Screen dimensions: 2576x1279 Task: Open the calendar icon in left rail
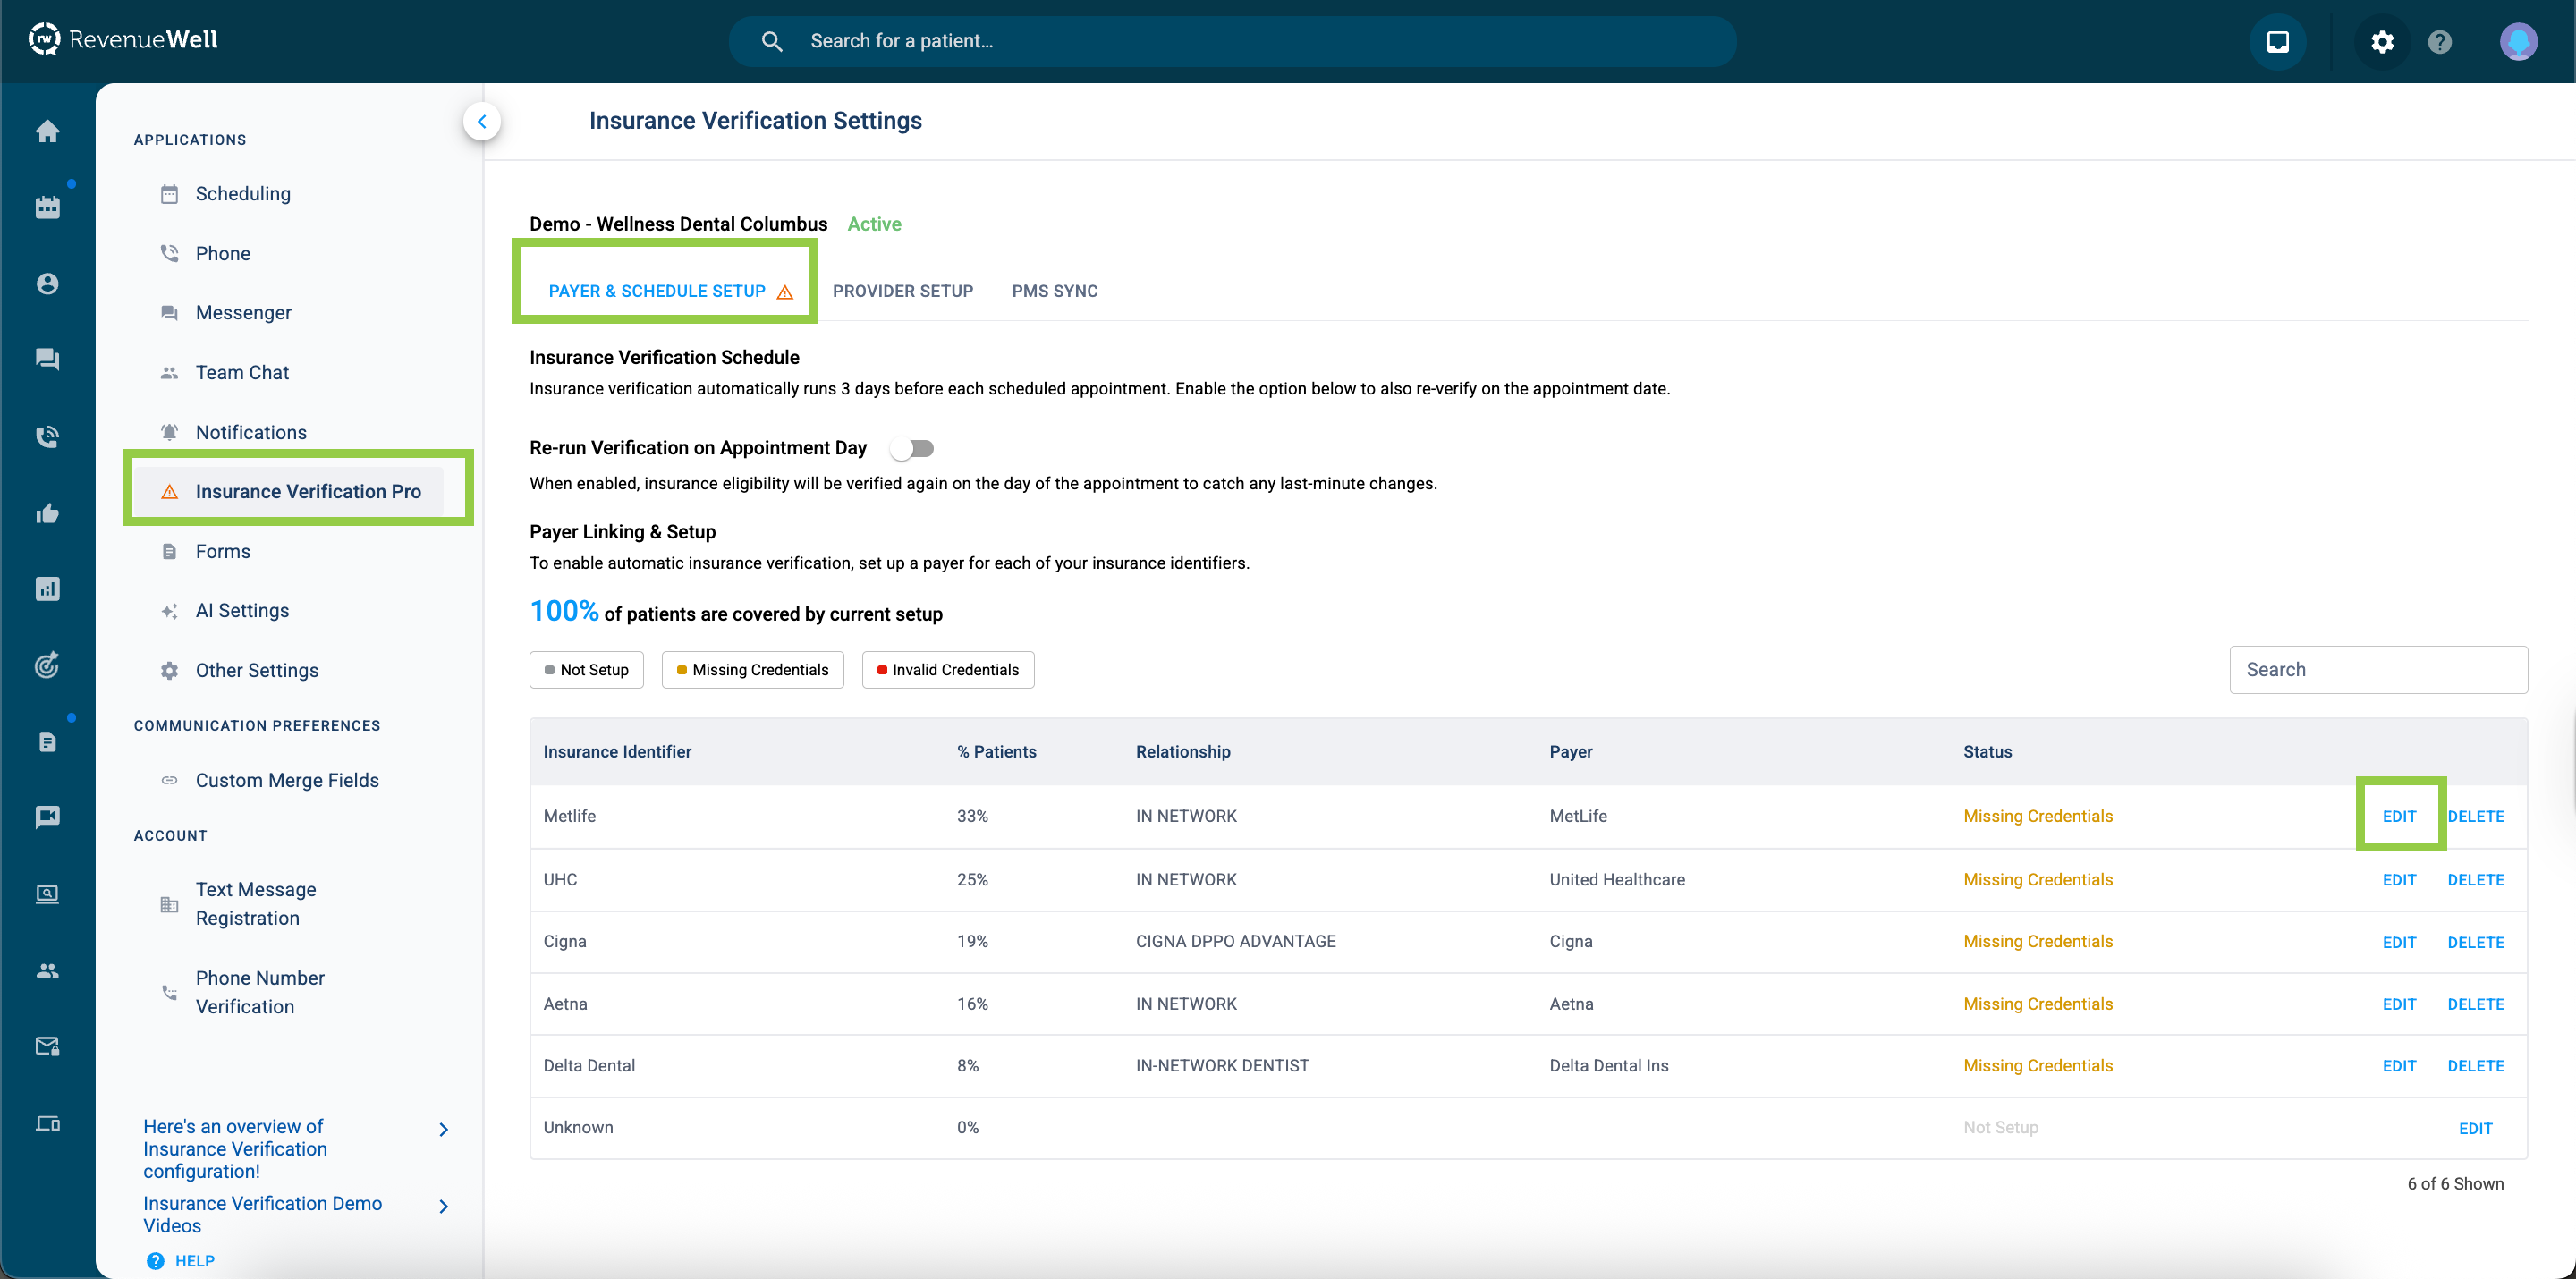click(x=47, y=207)
